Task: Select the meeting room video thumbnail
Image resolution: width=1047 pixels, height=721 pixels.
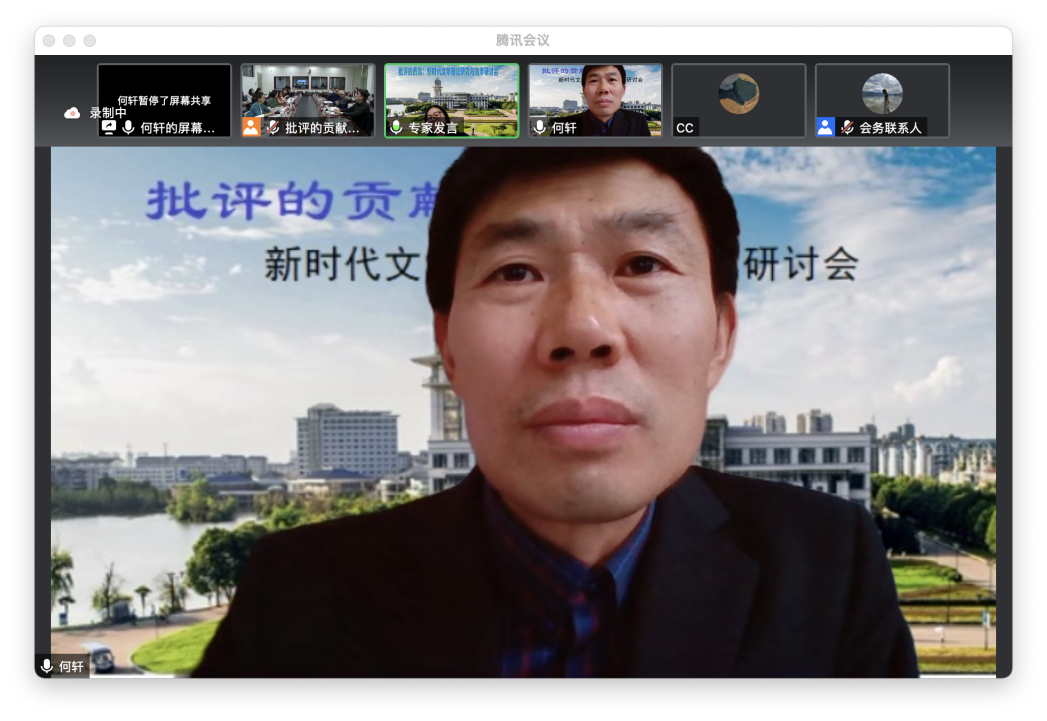Action: 308,95
